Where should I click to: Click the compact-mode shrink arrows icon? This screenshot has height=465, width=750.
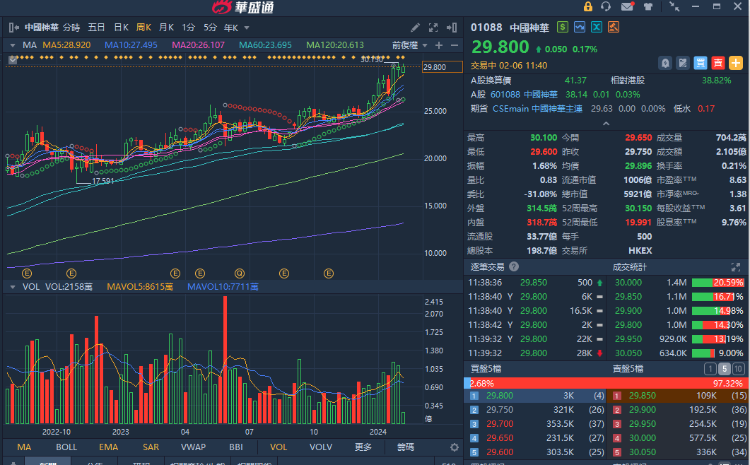pos(674,6)
